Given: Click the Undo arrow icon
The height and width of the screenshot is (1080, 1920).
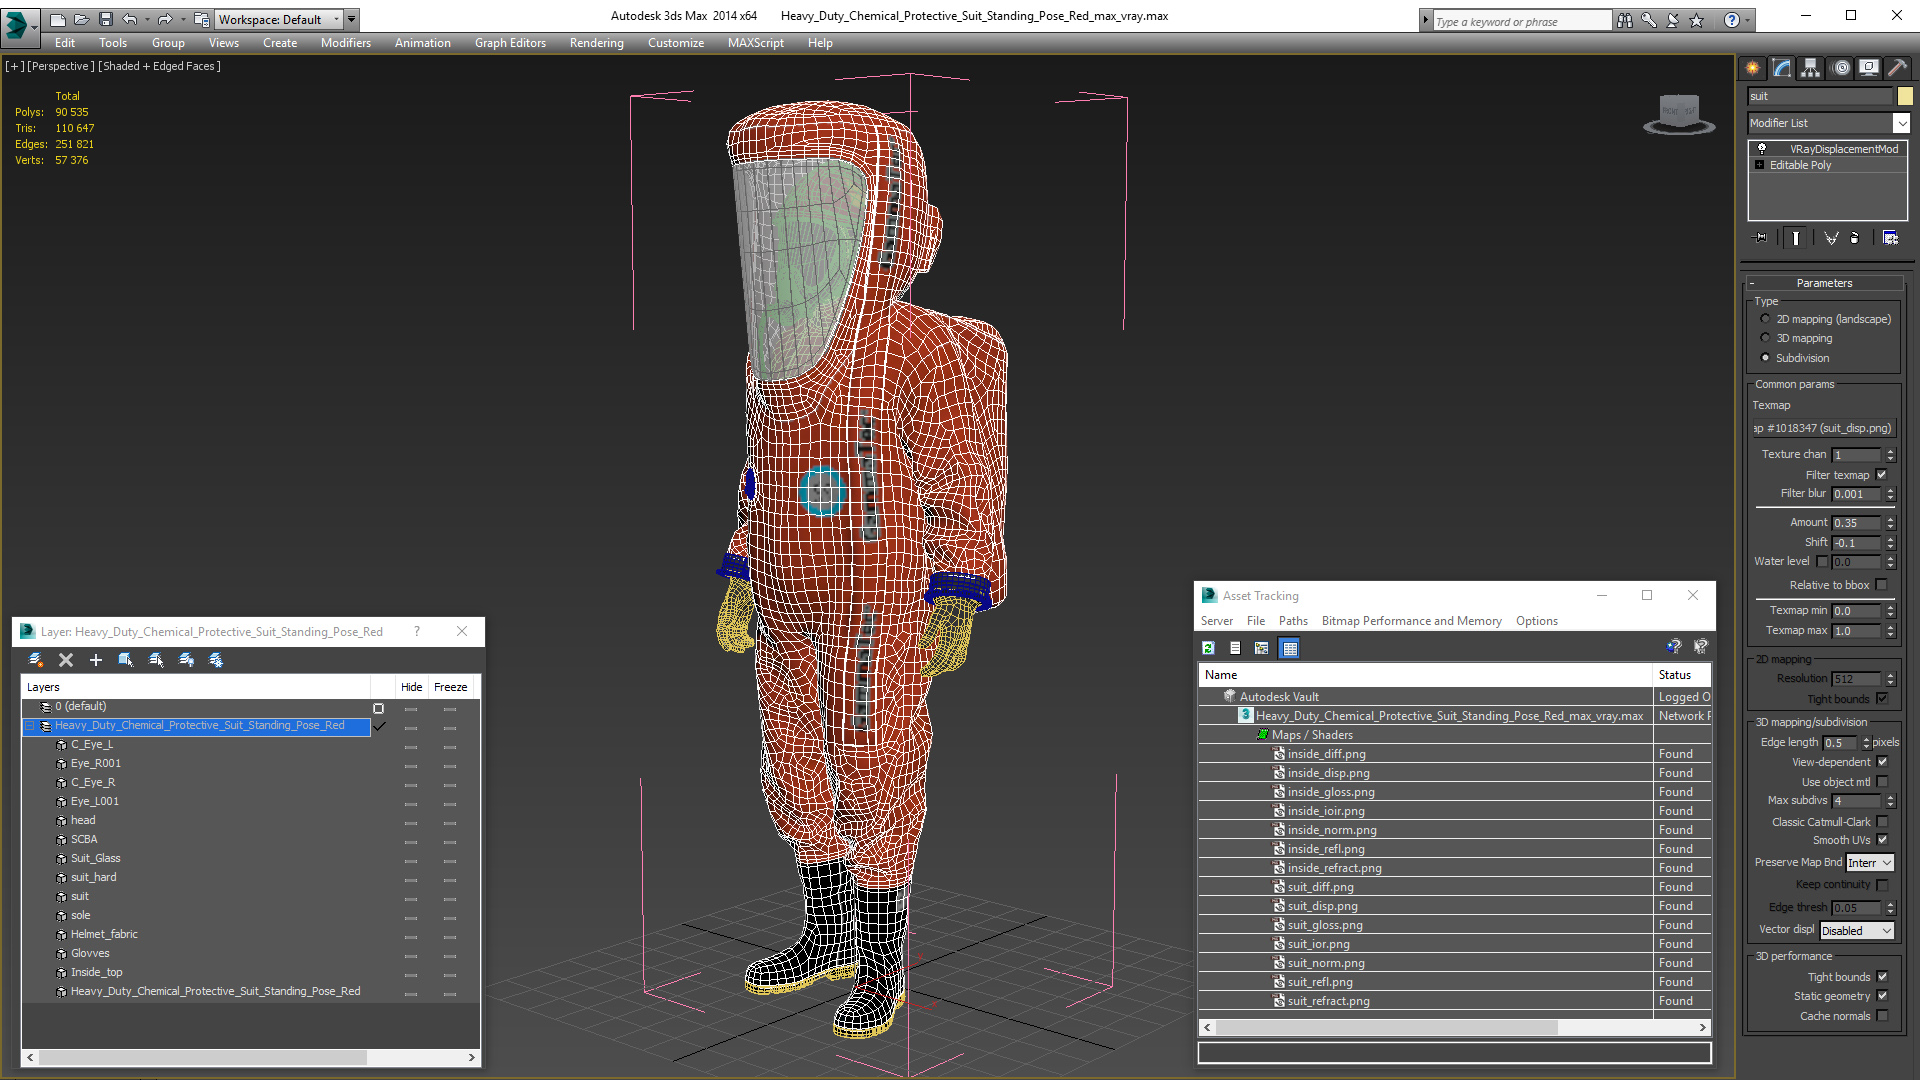Looking at the screenshot, I should point(129,19).
